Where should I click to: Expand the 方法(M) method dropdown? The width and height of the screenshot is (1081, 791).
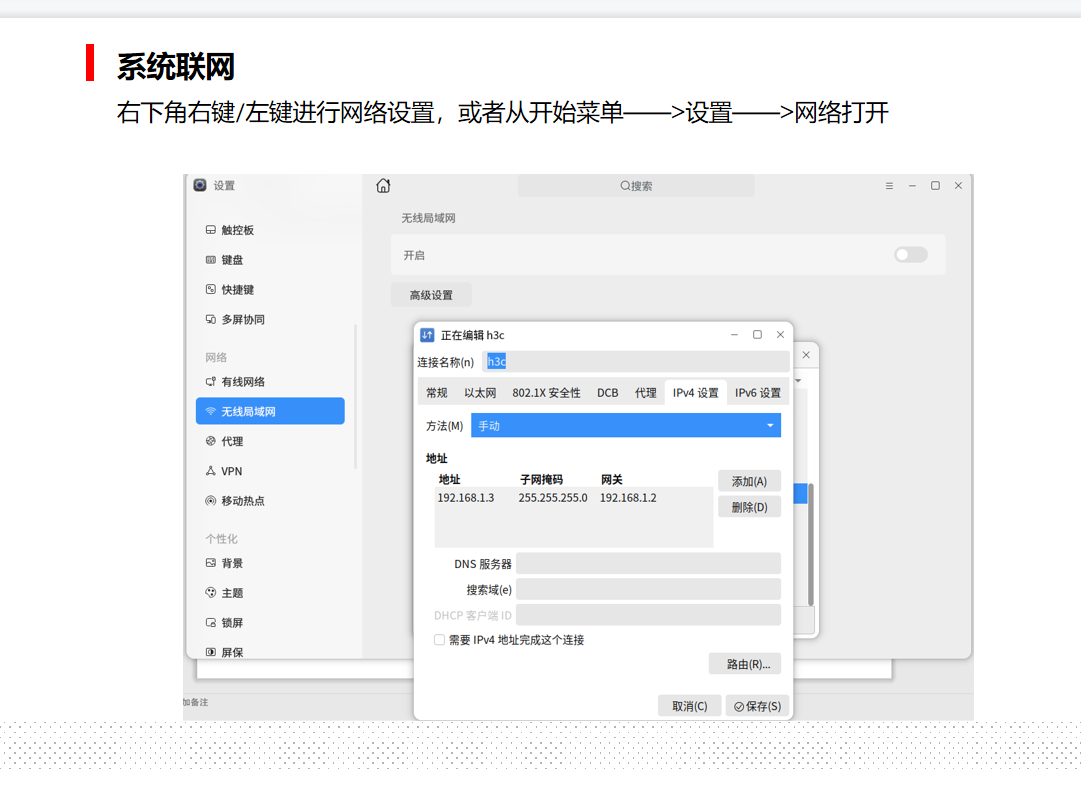click(625, 426)
